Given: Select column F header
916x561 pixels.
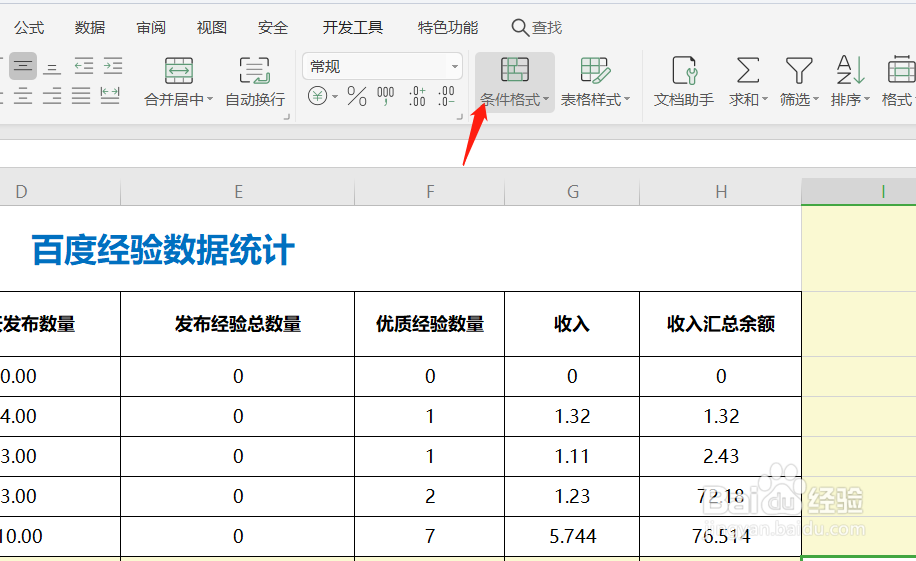Looking at the screenshot, I should pos(430,192).
